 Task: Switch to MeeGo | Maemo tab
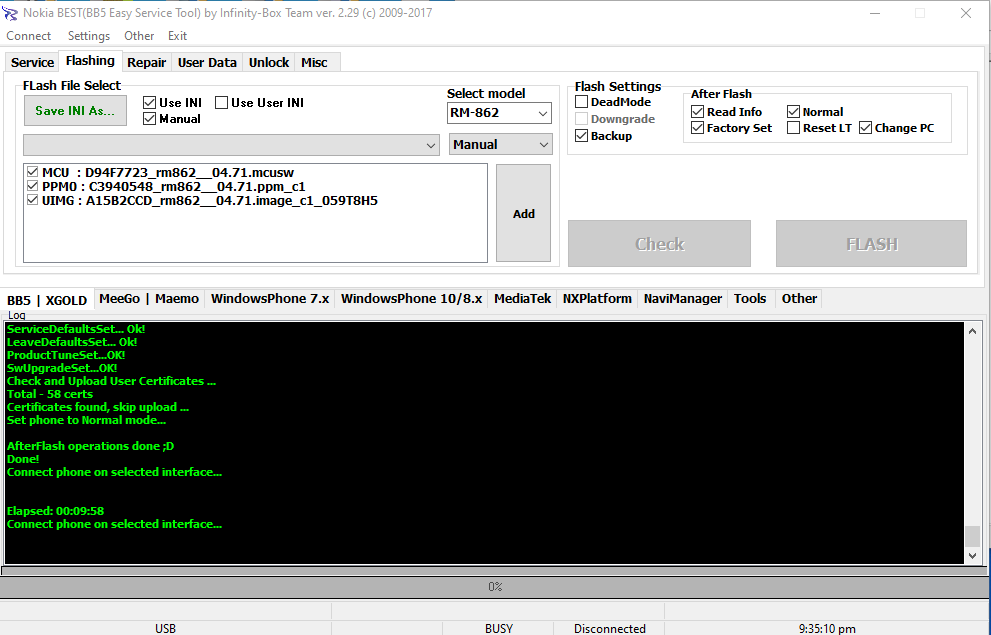(149, 299)
